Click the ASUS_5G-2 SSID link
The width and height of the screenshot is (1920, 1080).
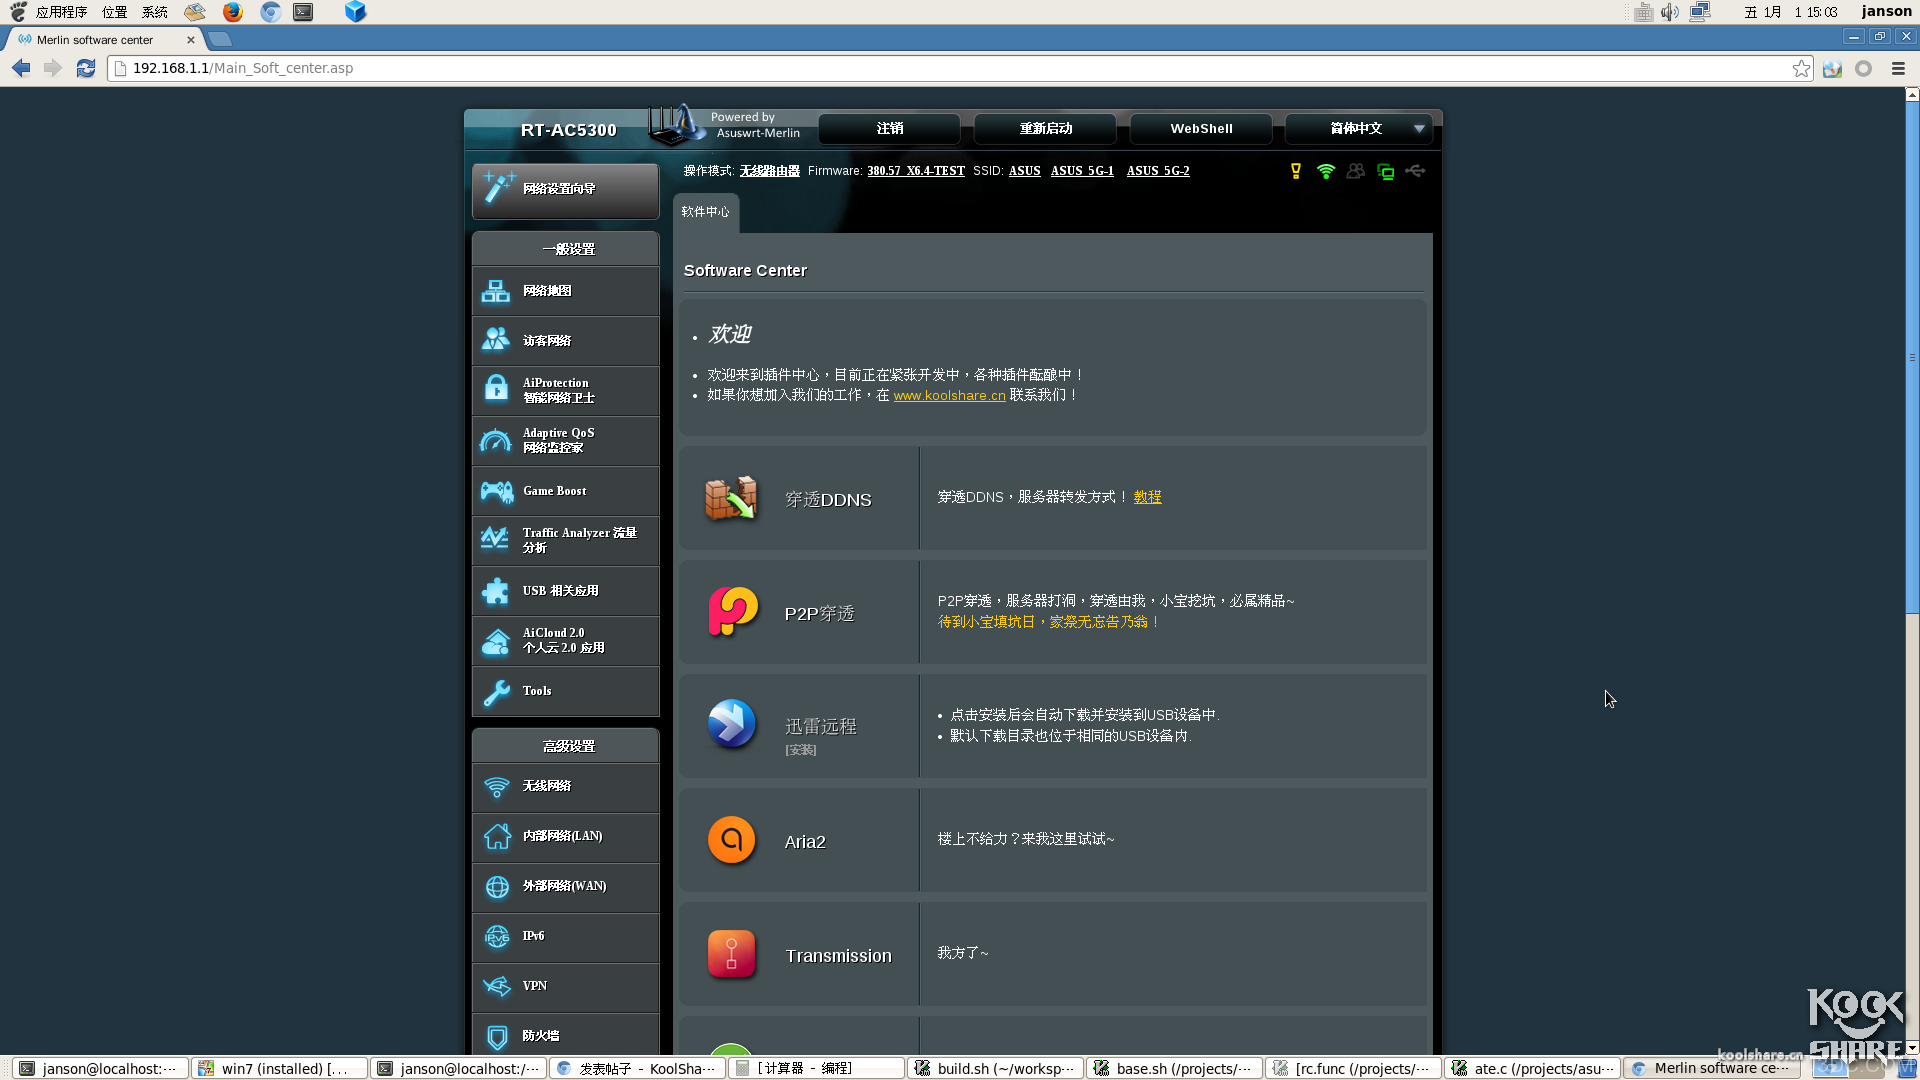(1158, 171)
